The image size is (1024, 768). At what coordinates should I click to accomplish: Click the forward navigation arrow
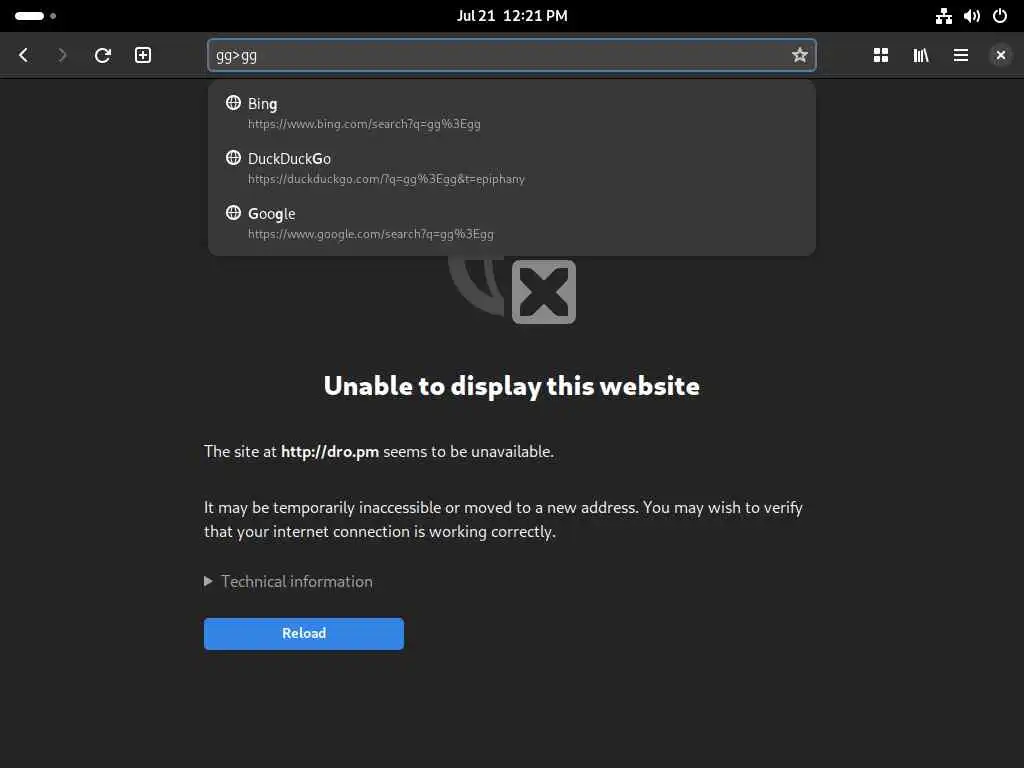[x=62, y=56]
